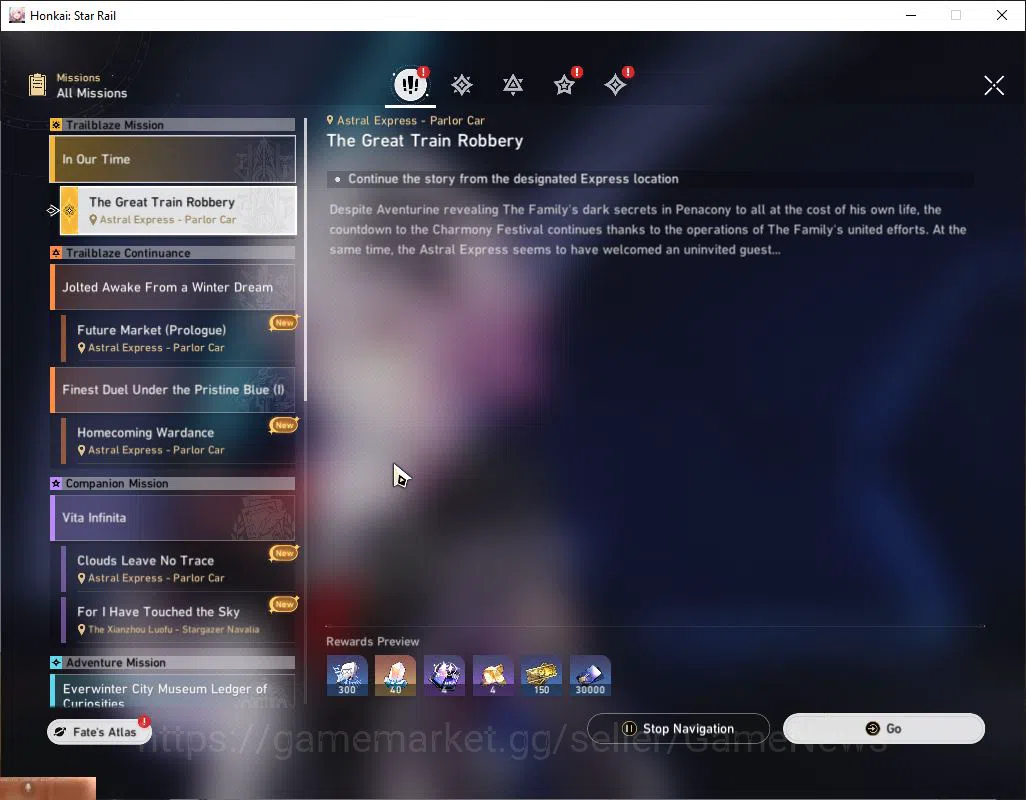Click the Adventure Mission section header
Image resolution: width=1026 pixels, height=800 pixels.
click(173, 663)
